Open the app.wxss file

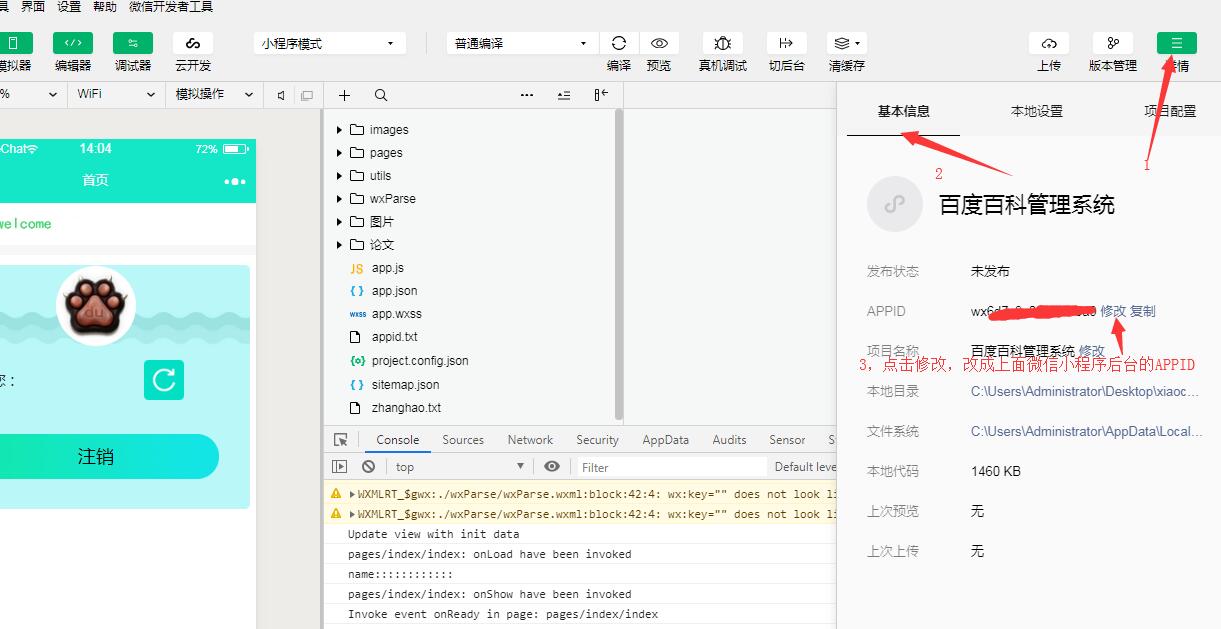(396, 314)
